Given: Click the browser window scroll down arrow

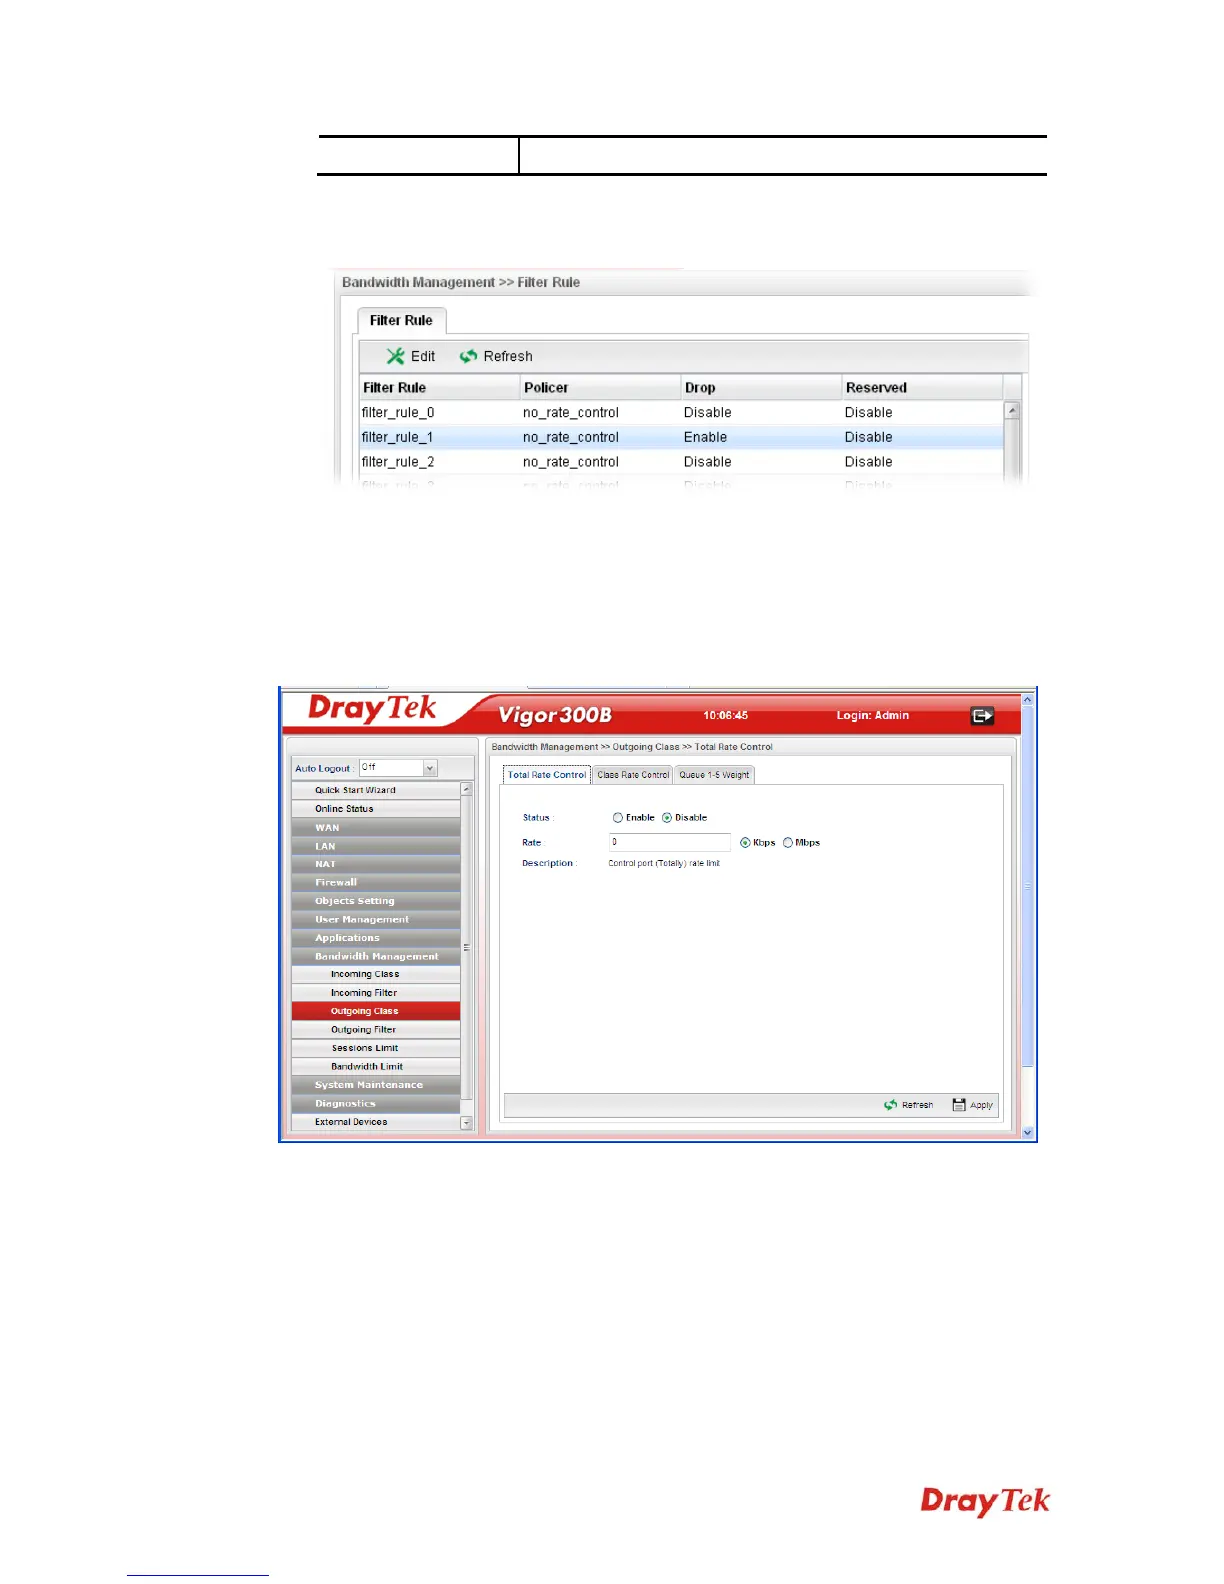Looking at the screenshot, I should pos(1028,1132).
